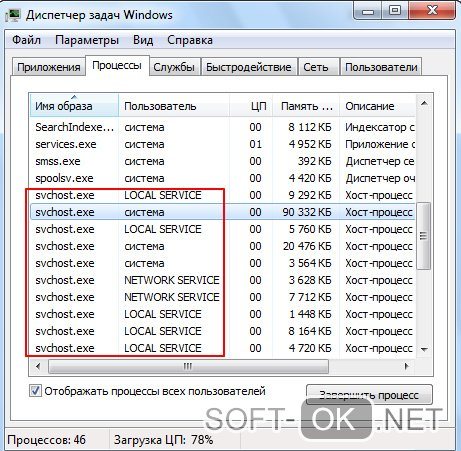Click the Индексатор description cell
The image size is (461, 451).
pos(380,127)
